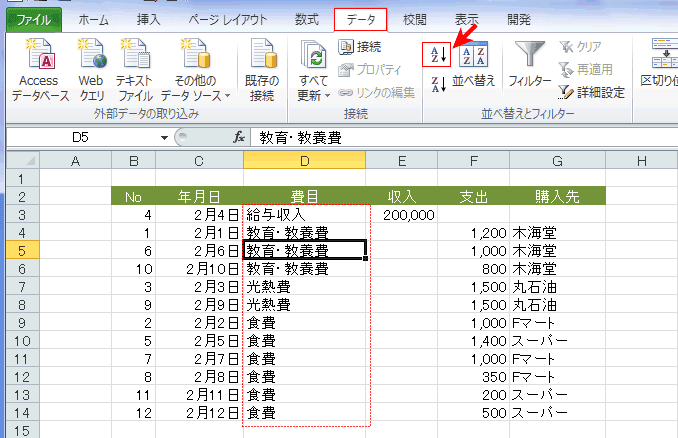Sort ascending with the A-Z button

coord(437,54)
